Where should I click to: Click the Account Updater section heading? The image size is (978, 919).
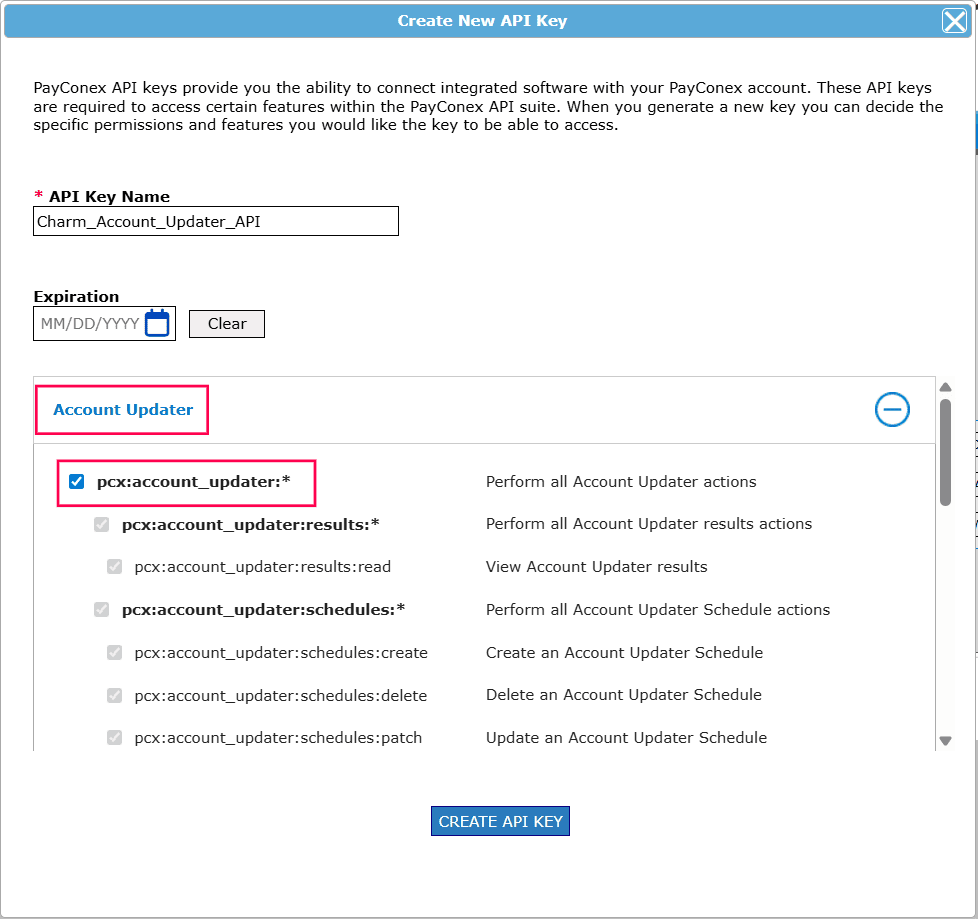pos(121,409)
